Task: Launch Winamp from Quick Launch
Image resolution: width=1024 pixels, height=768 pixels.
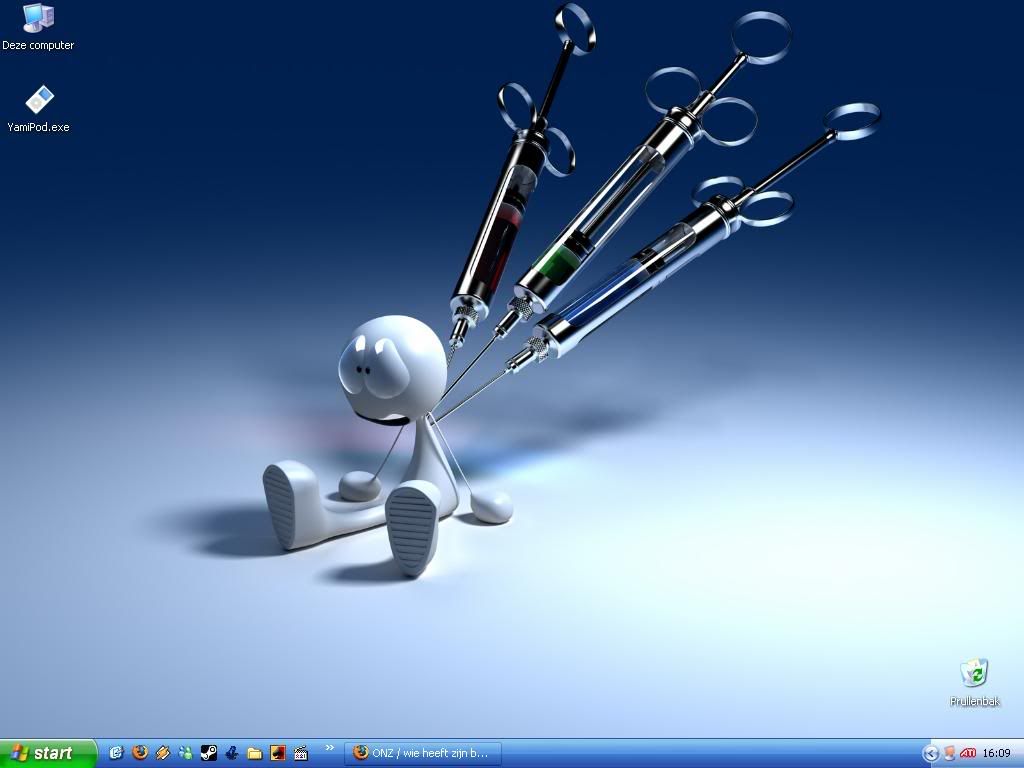Action: click(163, 753)
